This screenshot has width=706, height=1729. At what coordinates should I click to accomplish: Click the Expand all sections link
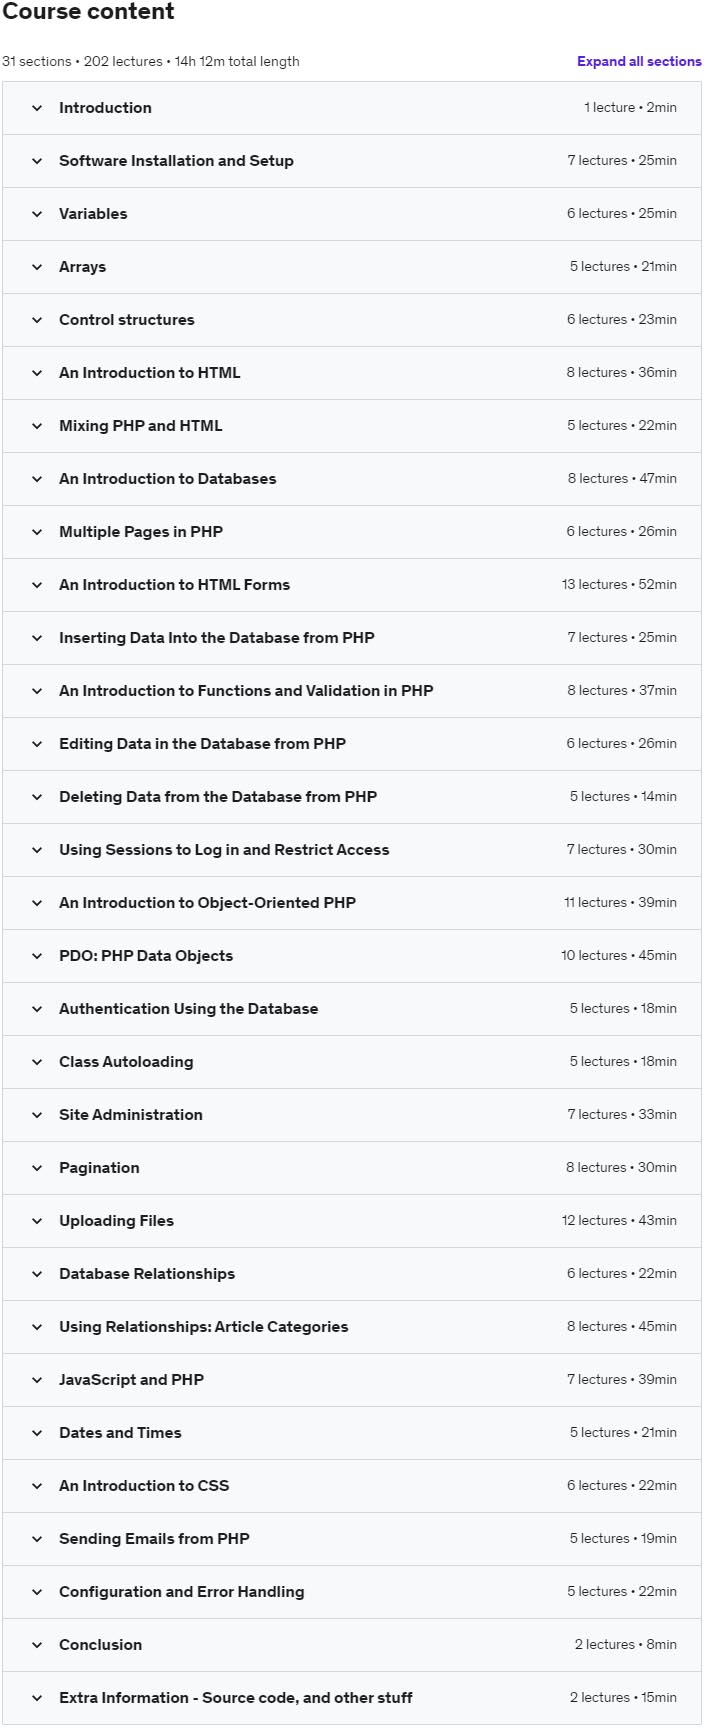639,61
